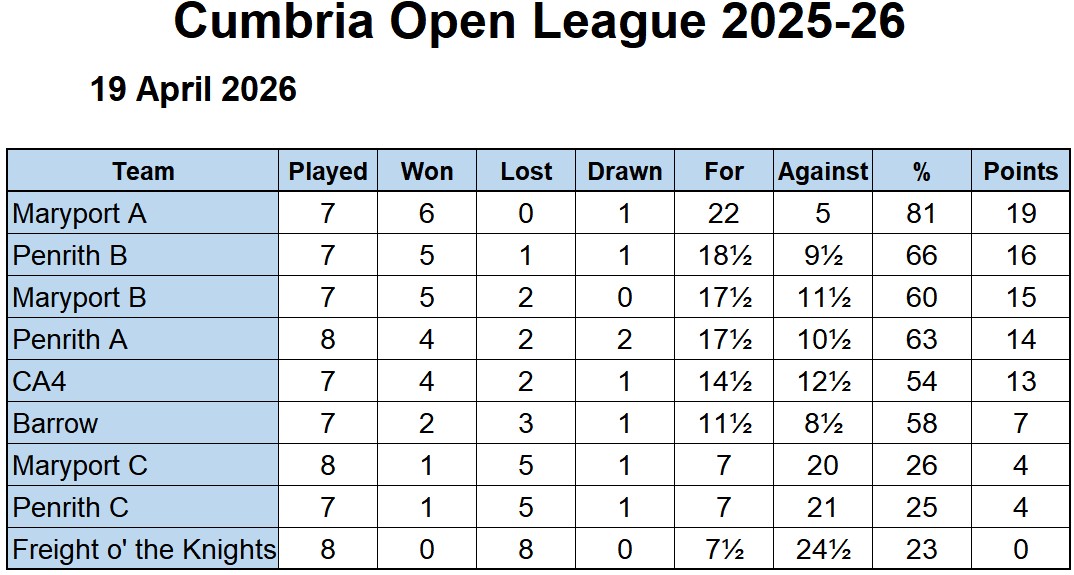Click the 'Maryport A' team cell
This screenshot has width=1074, height=575.
point(80,213)
